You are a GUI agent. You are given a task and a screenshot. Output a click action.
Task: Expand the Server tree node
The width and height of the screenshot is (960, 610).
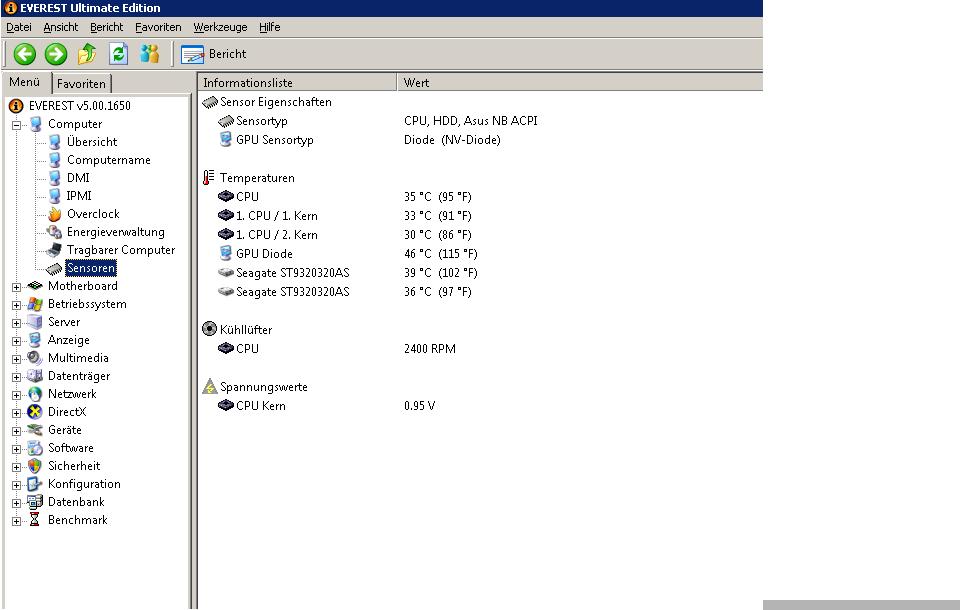click(x=17, y=323)
